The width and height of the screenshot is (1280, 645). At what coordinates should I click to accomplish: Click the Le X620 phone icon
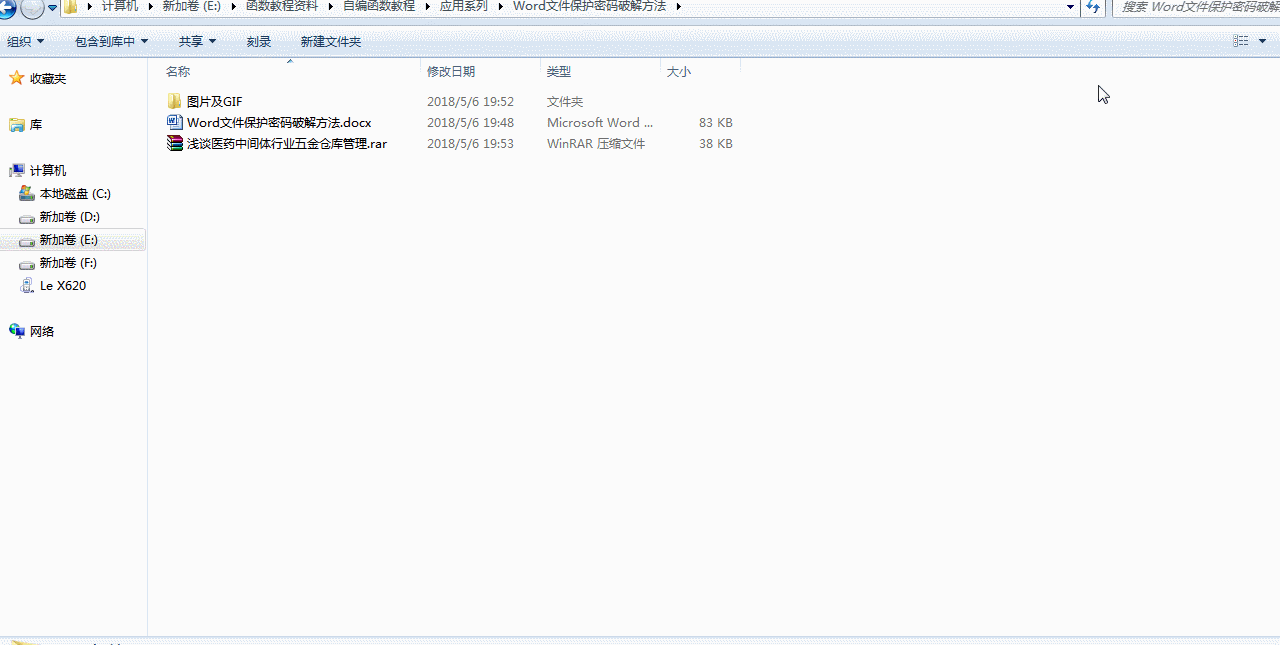(27, 286)
